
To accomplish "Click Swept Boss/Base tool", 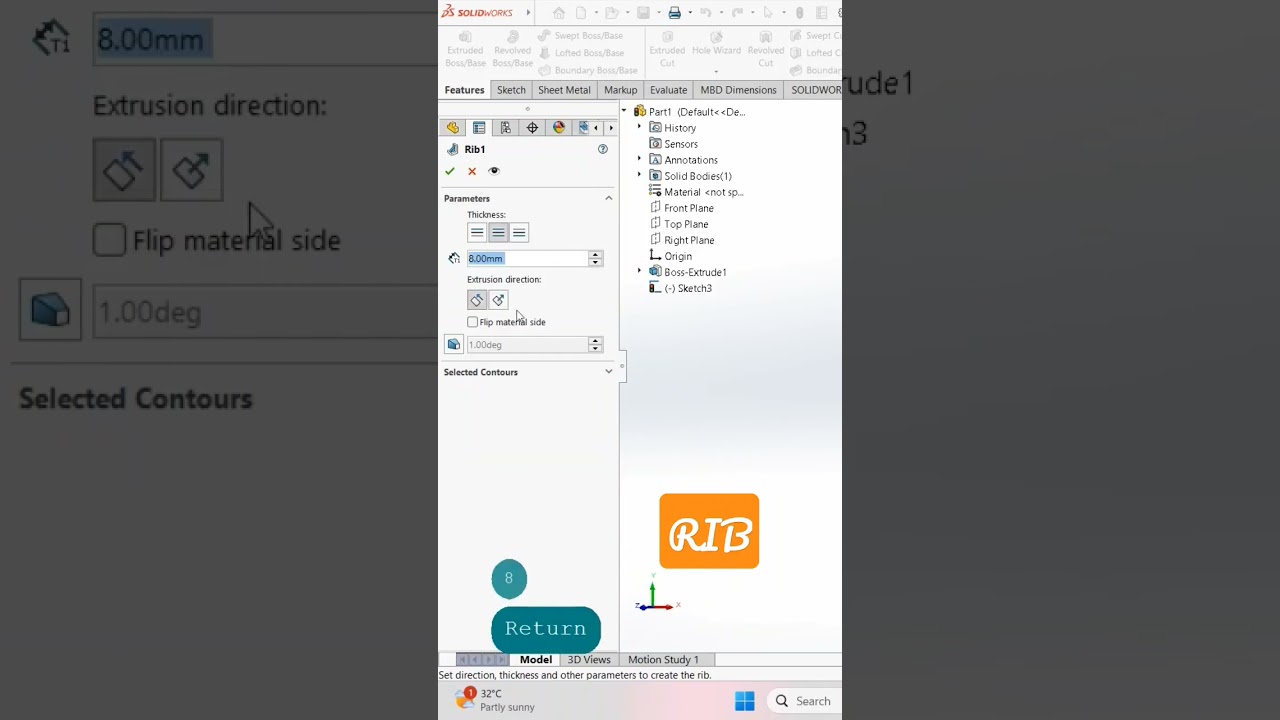I will coord(580,36).
